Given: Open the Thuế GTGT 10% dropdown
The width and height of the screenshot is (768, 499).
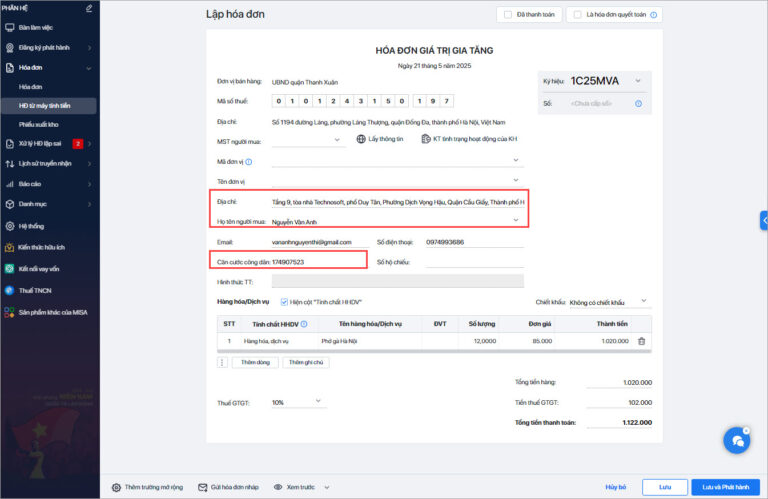Looking at the screenshot, I should (x=318, y=401).
